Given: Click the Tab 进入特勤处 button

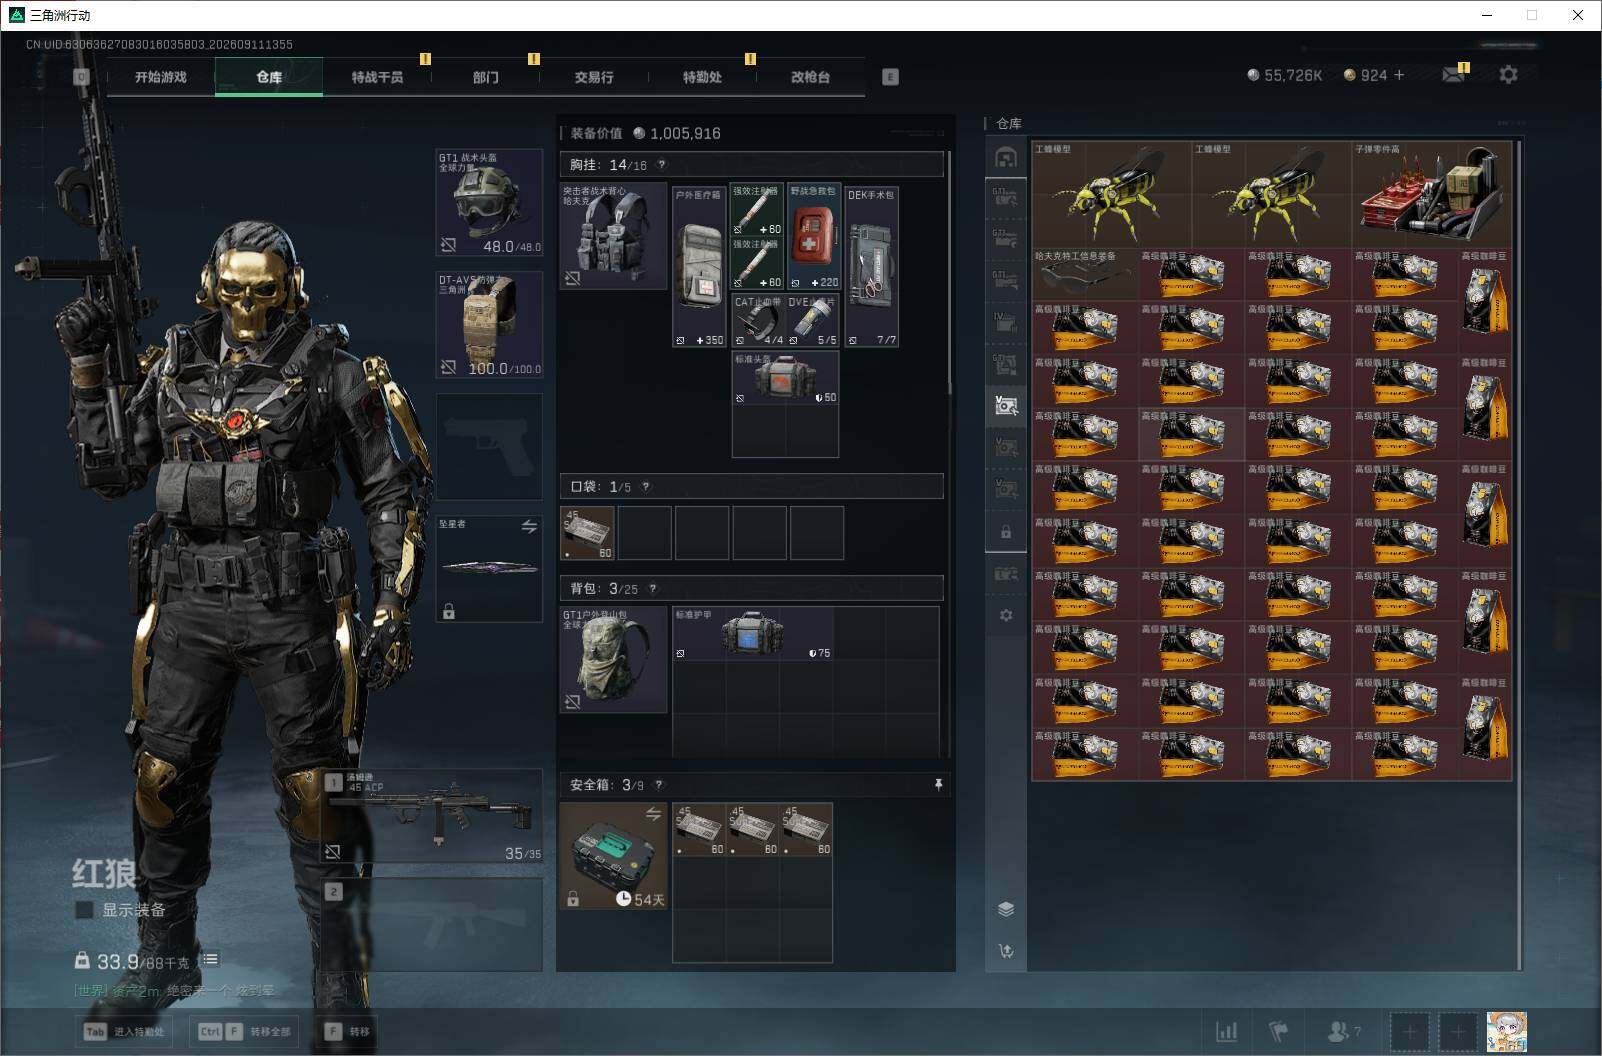Looking at the screenshot, I should tap(125, 1031).
